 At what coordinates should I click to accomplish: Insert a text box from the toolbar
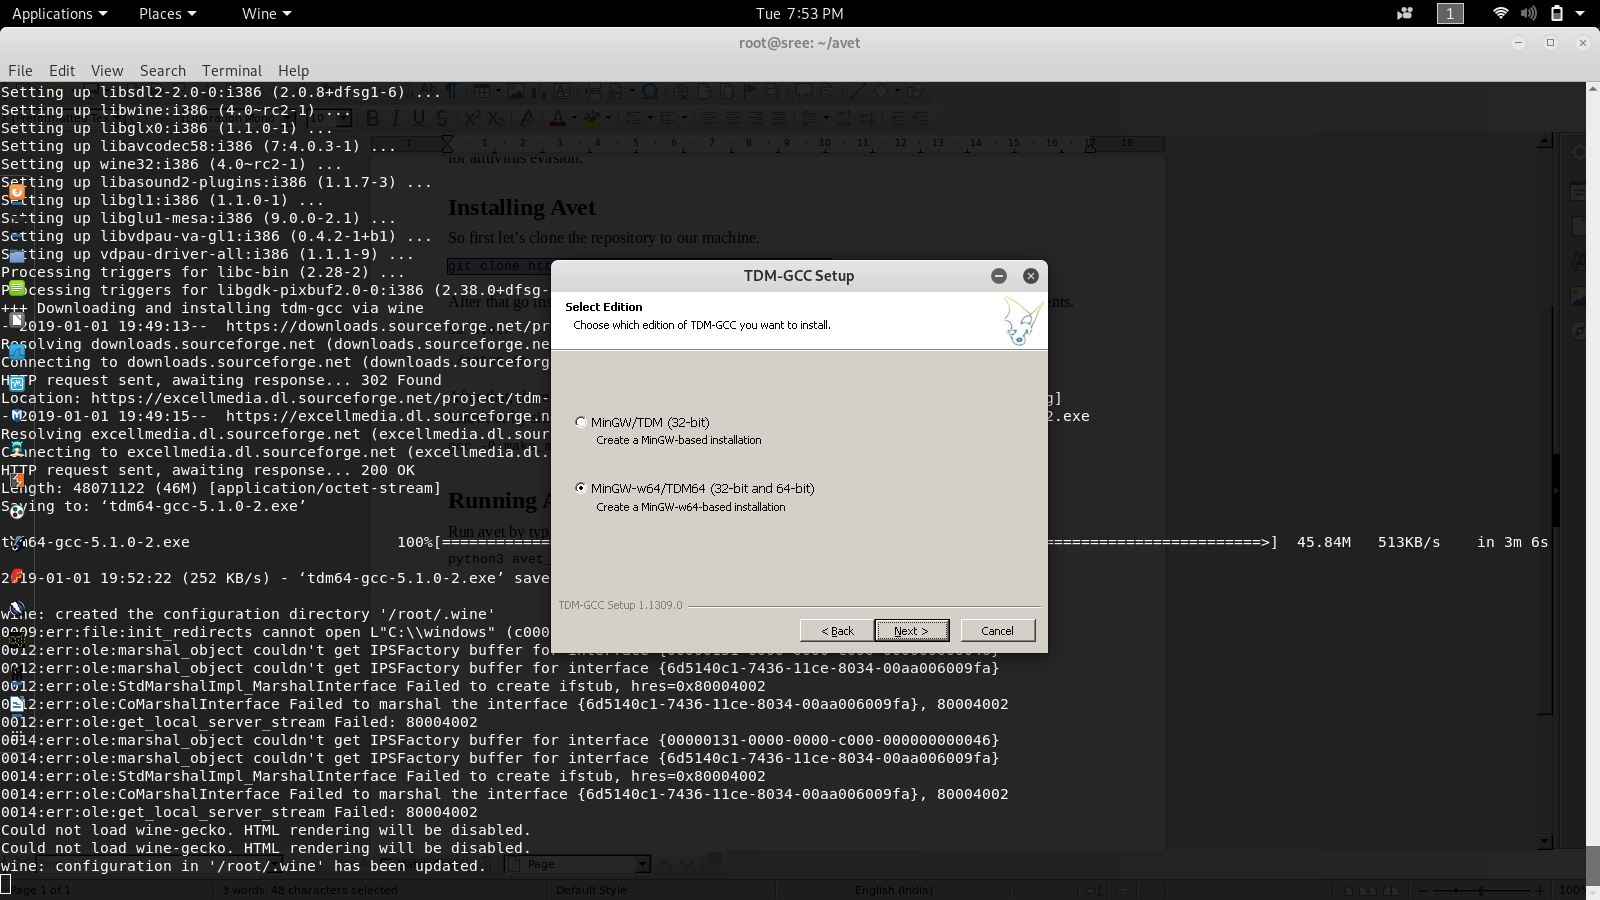(x=562, y=92)
